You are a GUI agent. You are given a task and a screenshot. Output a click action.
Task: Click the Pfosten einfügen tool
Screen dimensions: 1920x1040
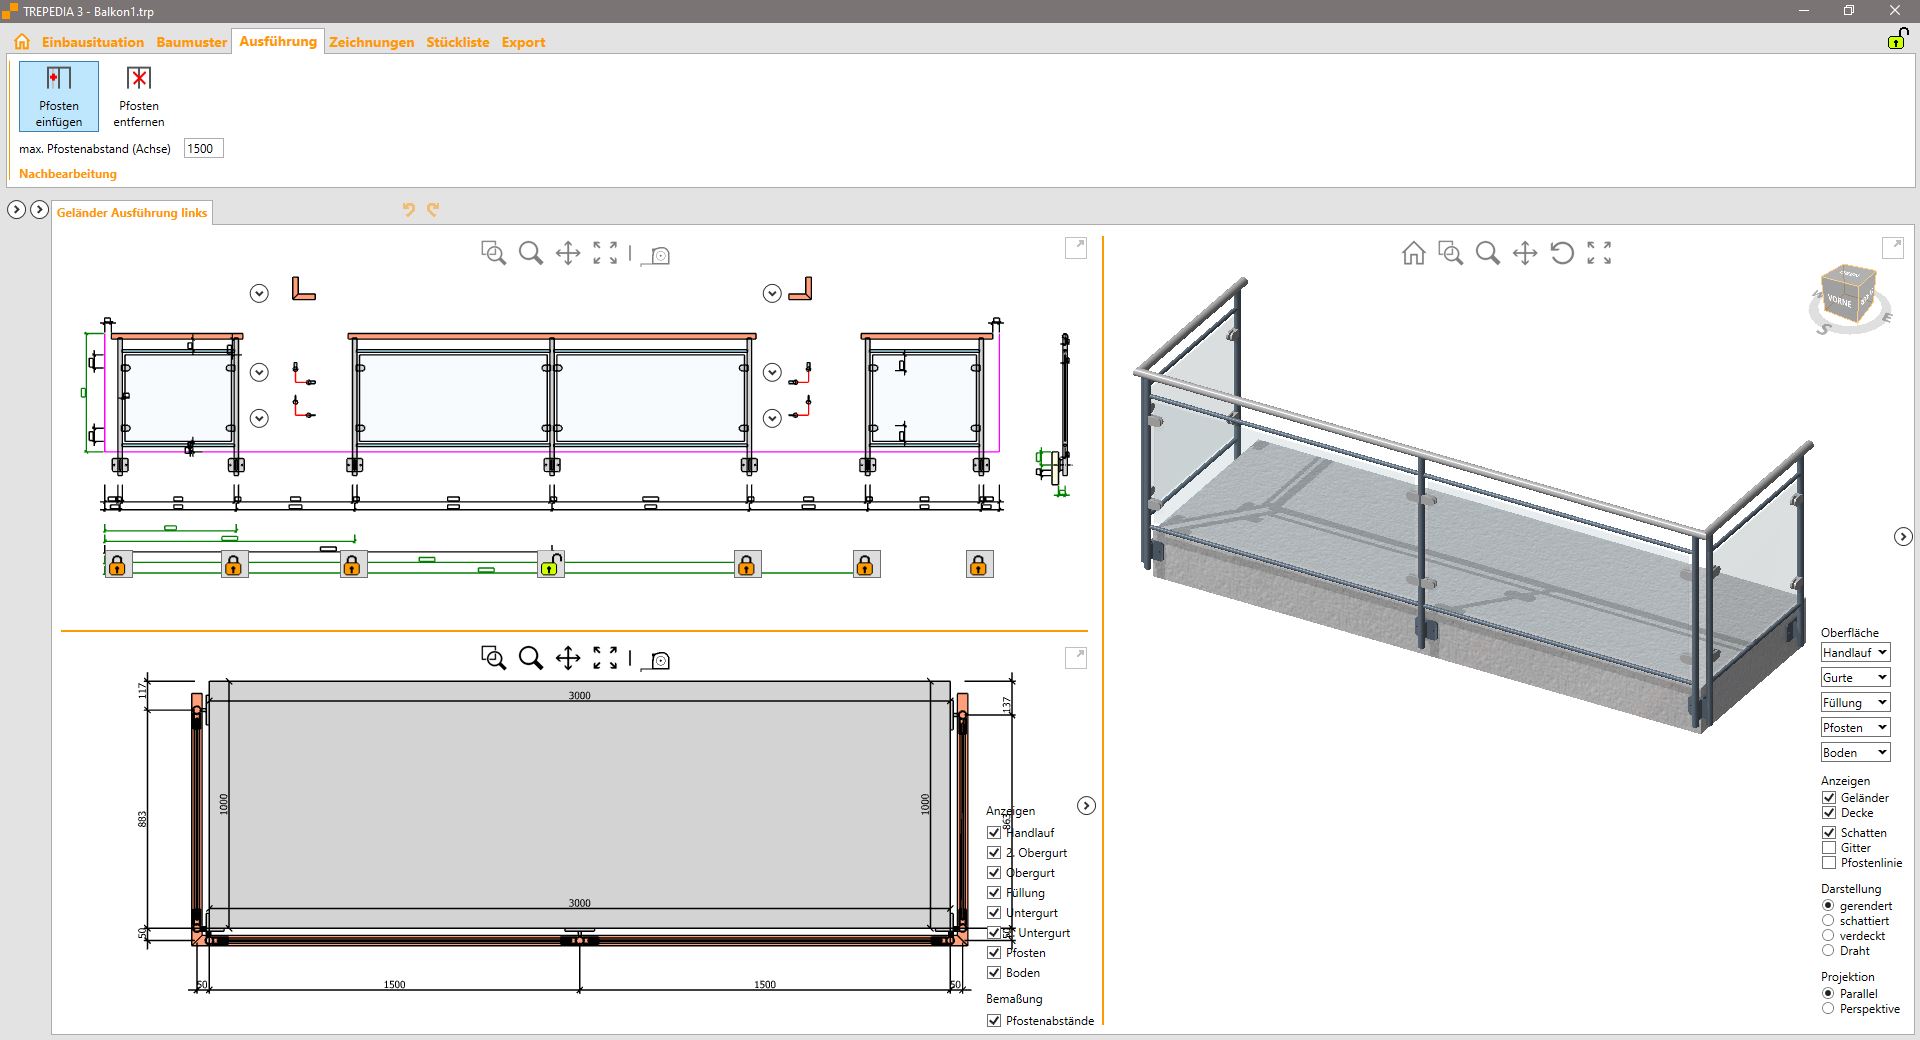pos(59,96)
